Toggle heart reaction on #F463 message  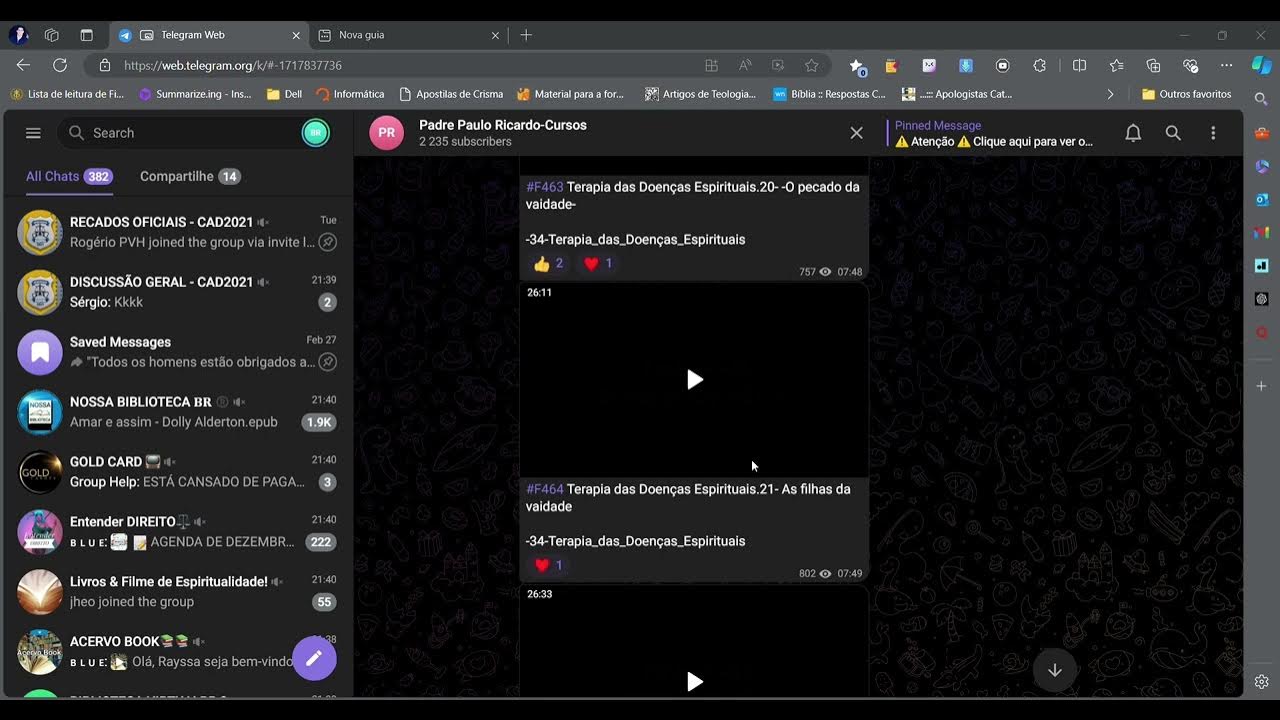(598, 264)
